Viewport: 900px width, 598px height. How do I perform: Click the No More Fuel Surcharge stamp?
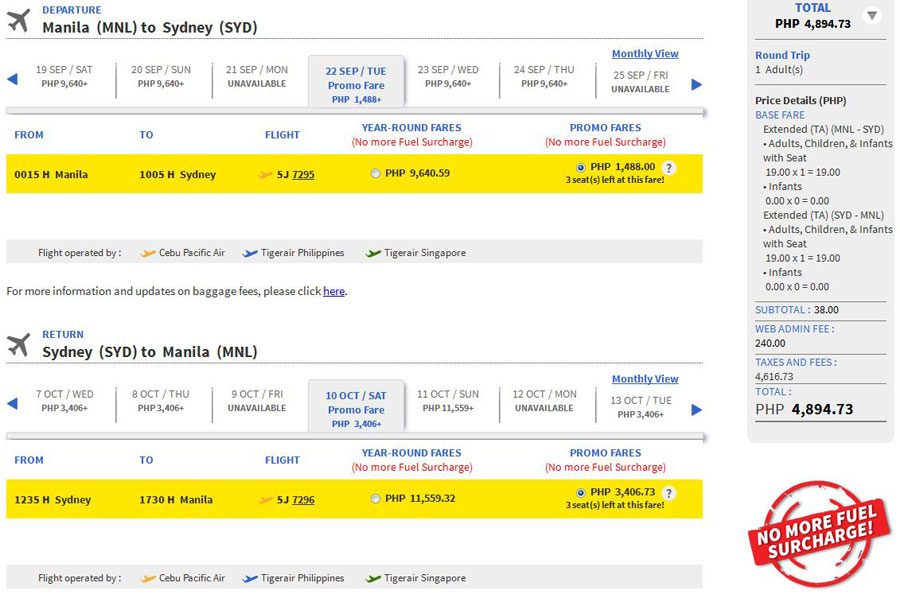pos(819,534)
